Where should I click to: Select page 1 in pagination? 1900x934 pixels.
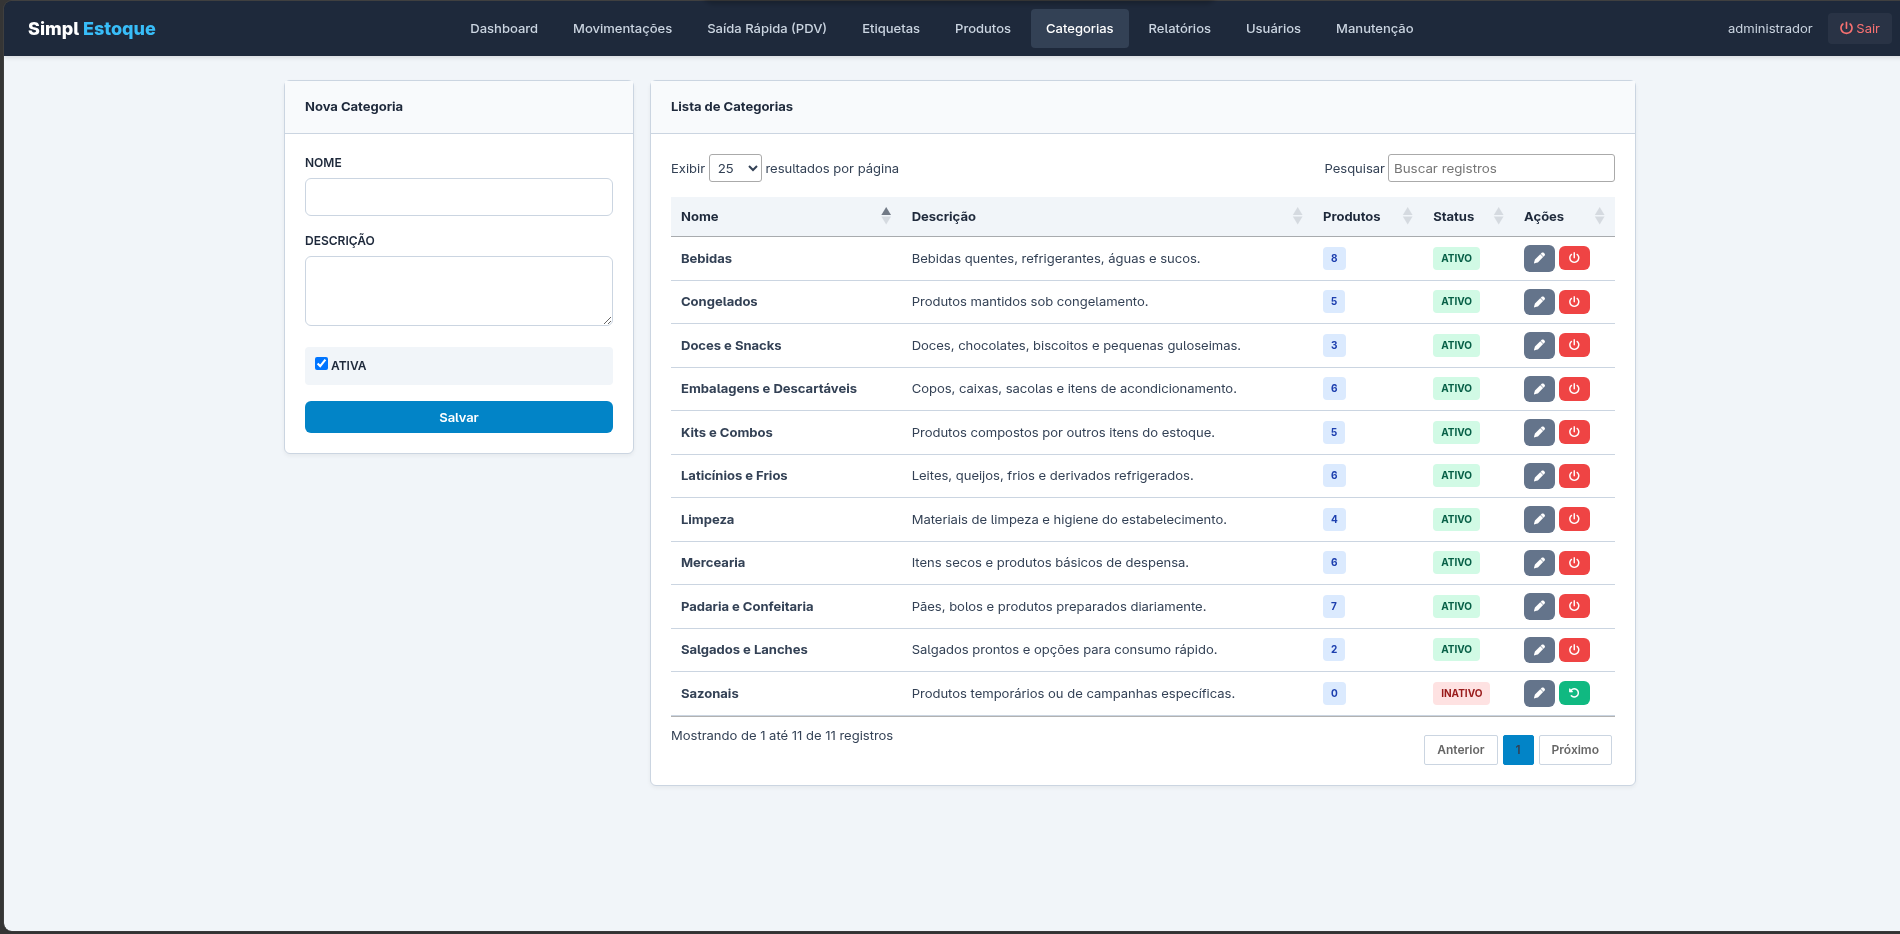[x=1518, y=750]
